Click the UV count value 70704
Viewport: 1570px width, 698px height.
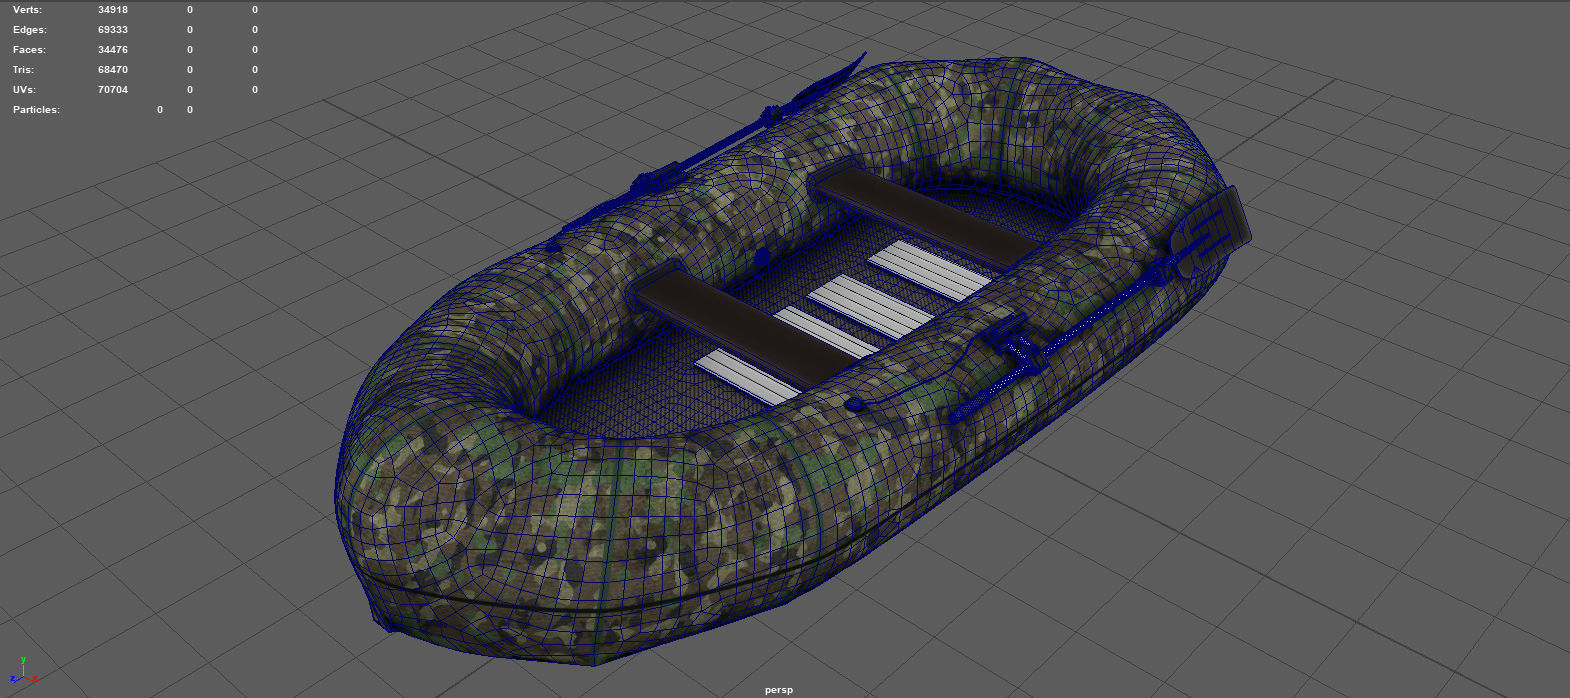pos(113,90)
